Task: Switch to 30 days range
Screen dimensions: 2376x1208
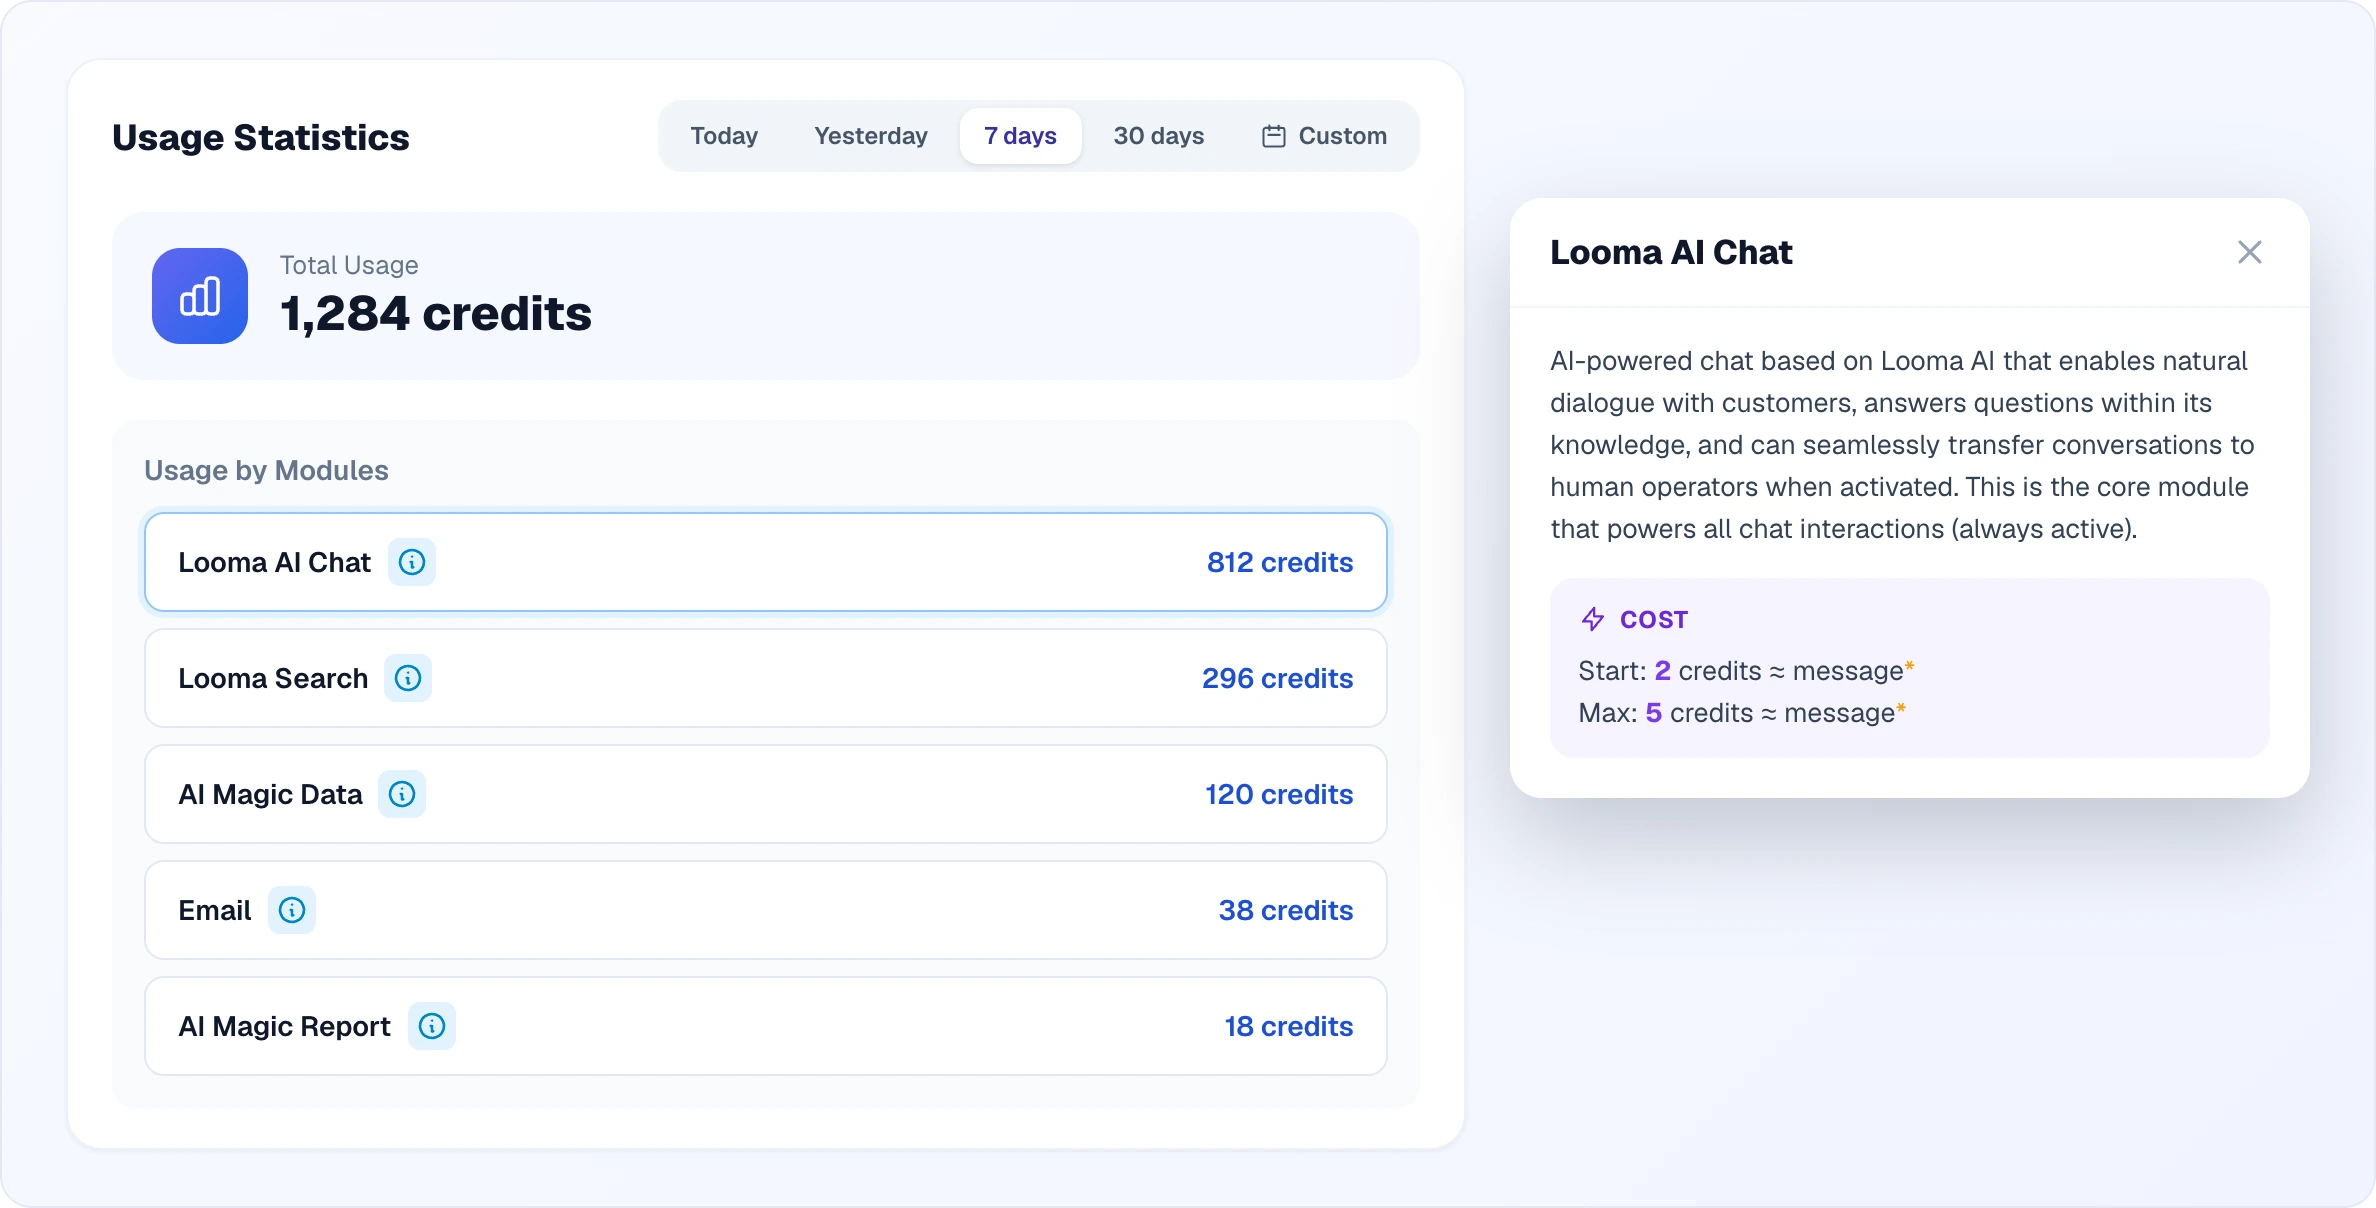Action: pyautogui.click(x=1159, y=136)
